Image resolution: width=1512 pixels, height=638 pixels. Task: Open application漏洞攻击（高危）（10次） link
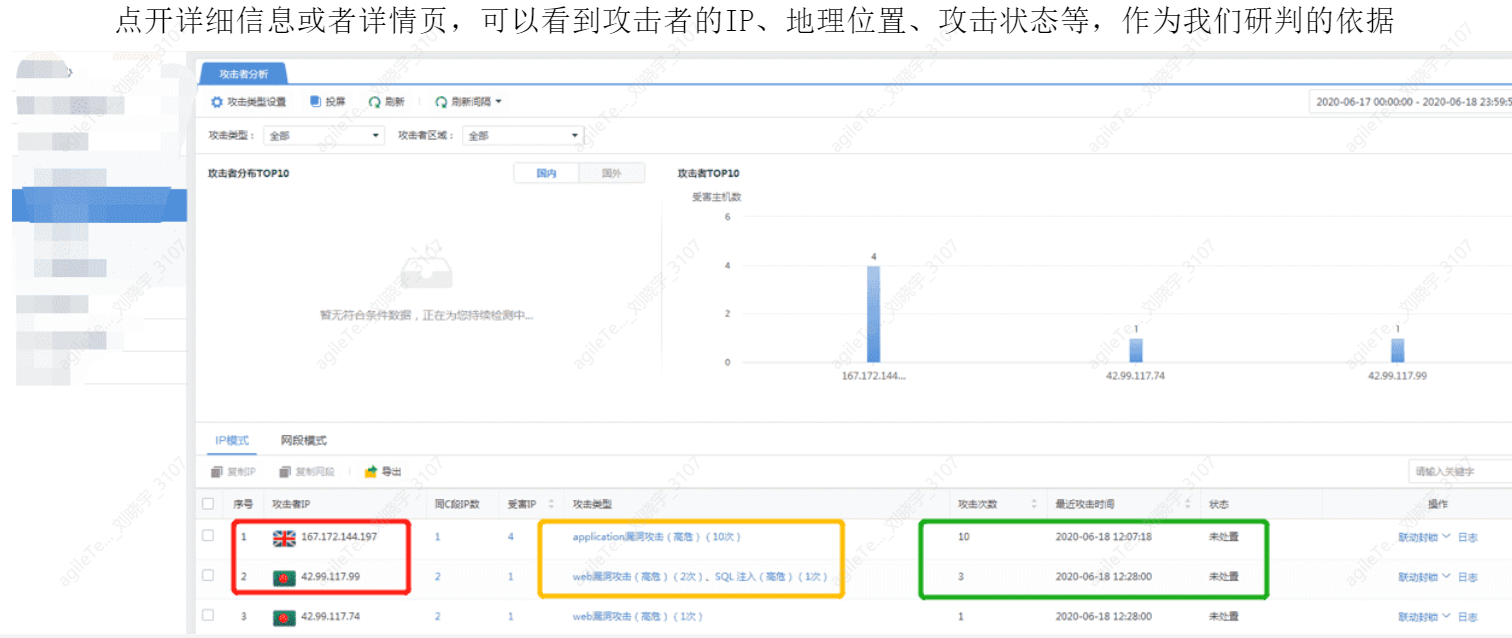point(657,537)
